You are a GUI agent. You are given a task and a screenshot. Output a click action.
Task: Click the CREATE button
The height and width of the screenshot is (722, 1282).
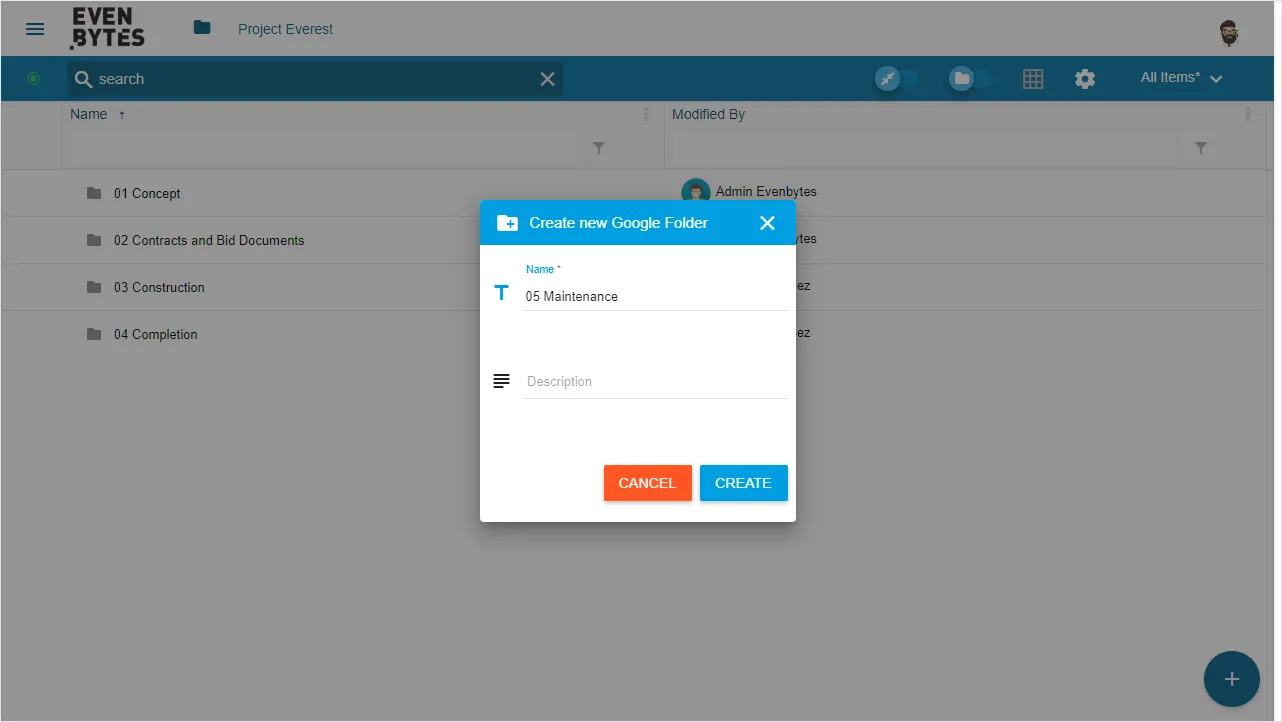(x=744, y=483)
